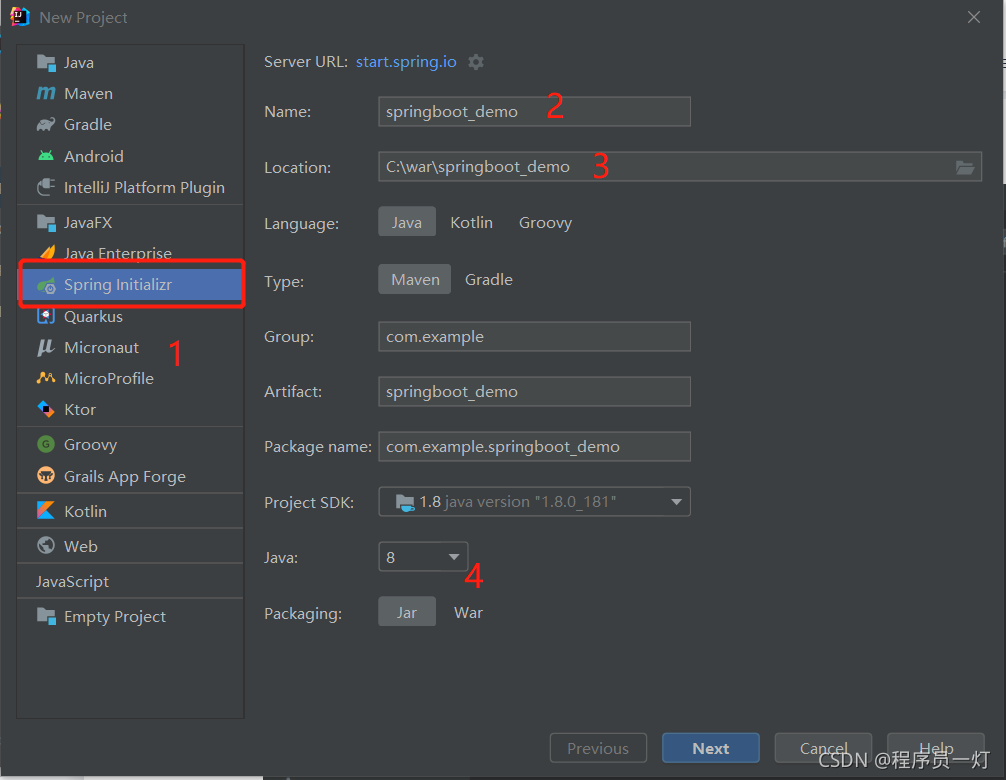Select the Micronaut label in list
Image resolution: width=1006 pixels, height=780 pixels.
pos(101,348)
